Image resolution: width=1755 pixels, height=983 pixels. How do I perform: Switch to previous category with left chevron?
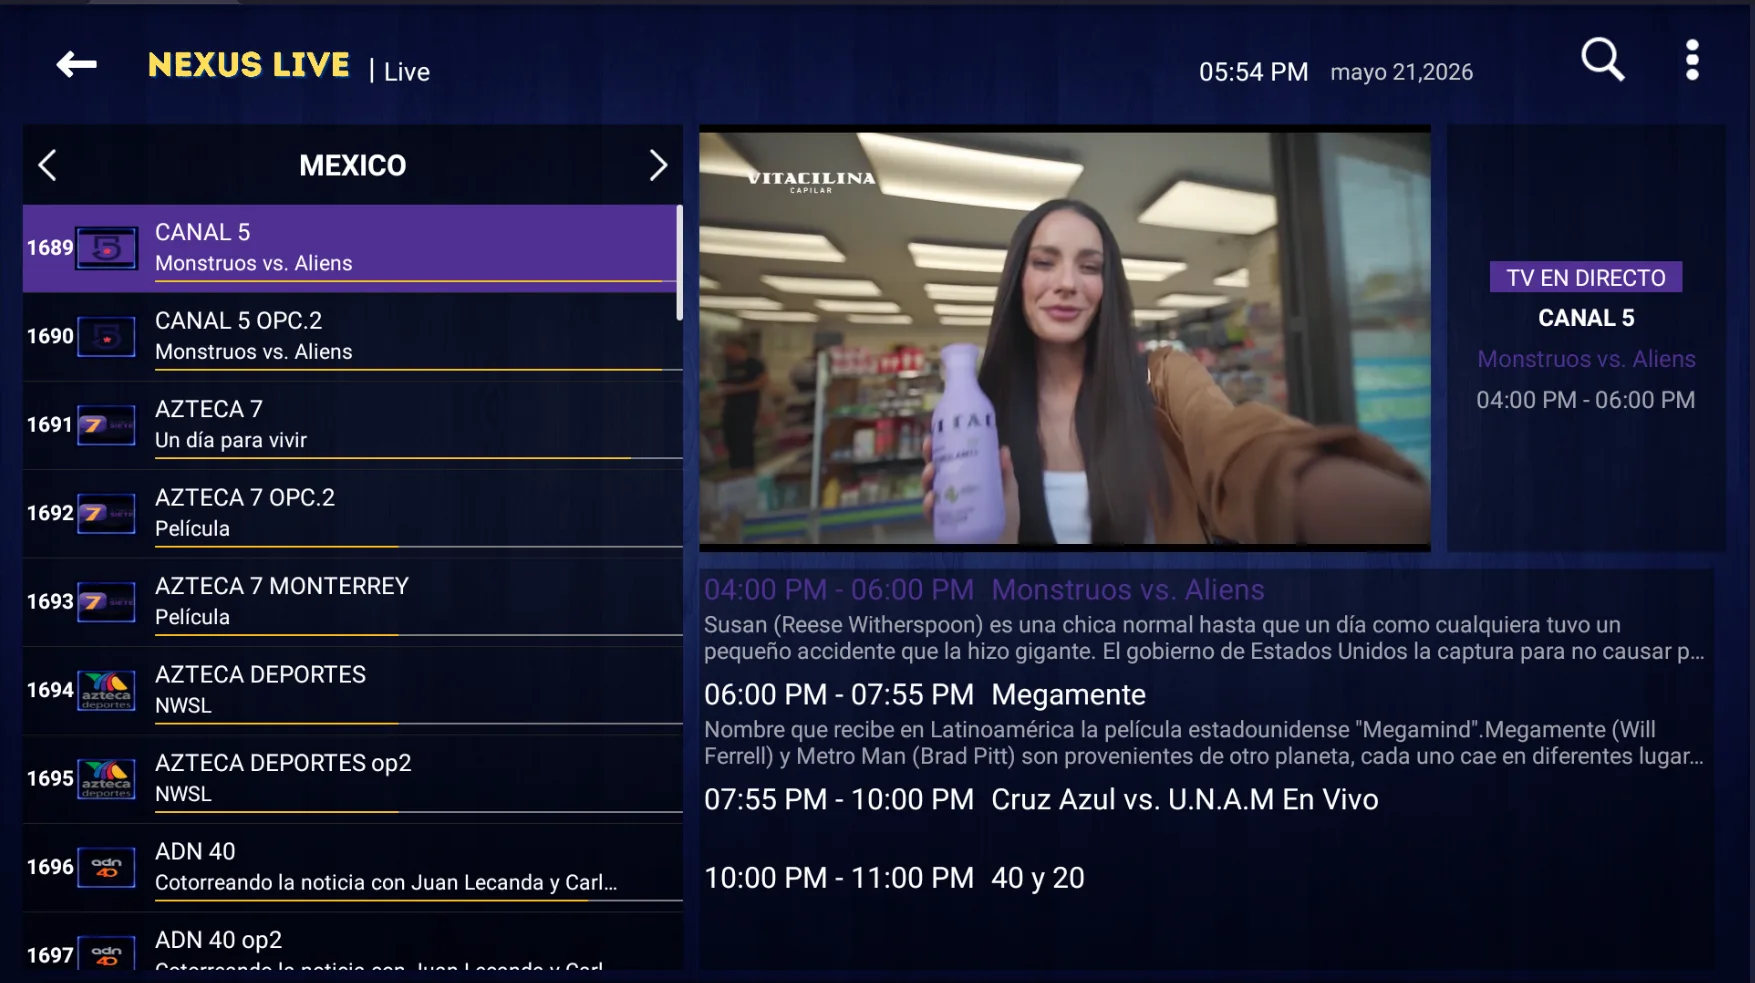tap(47, 165)
